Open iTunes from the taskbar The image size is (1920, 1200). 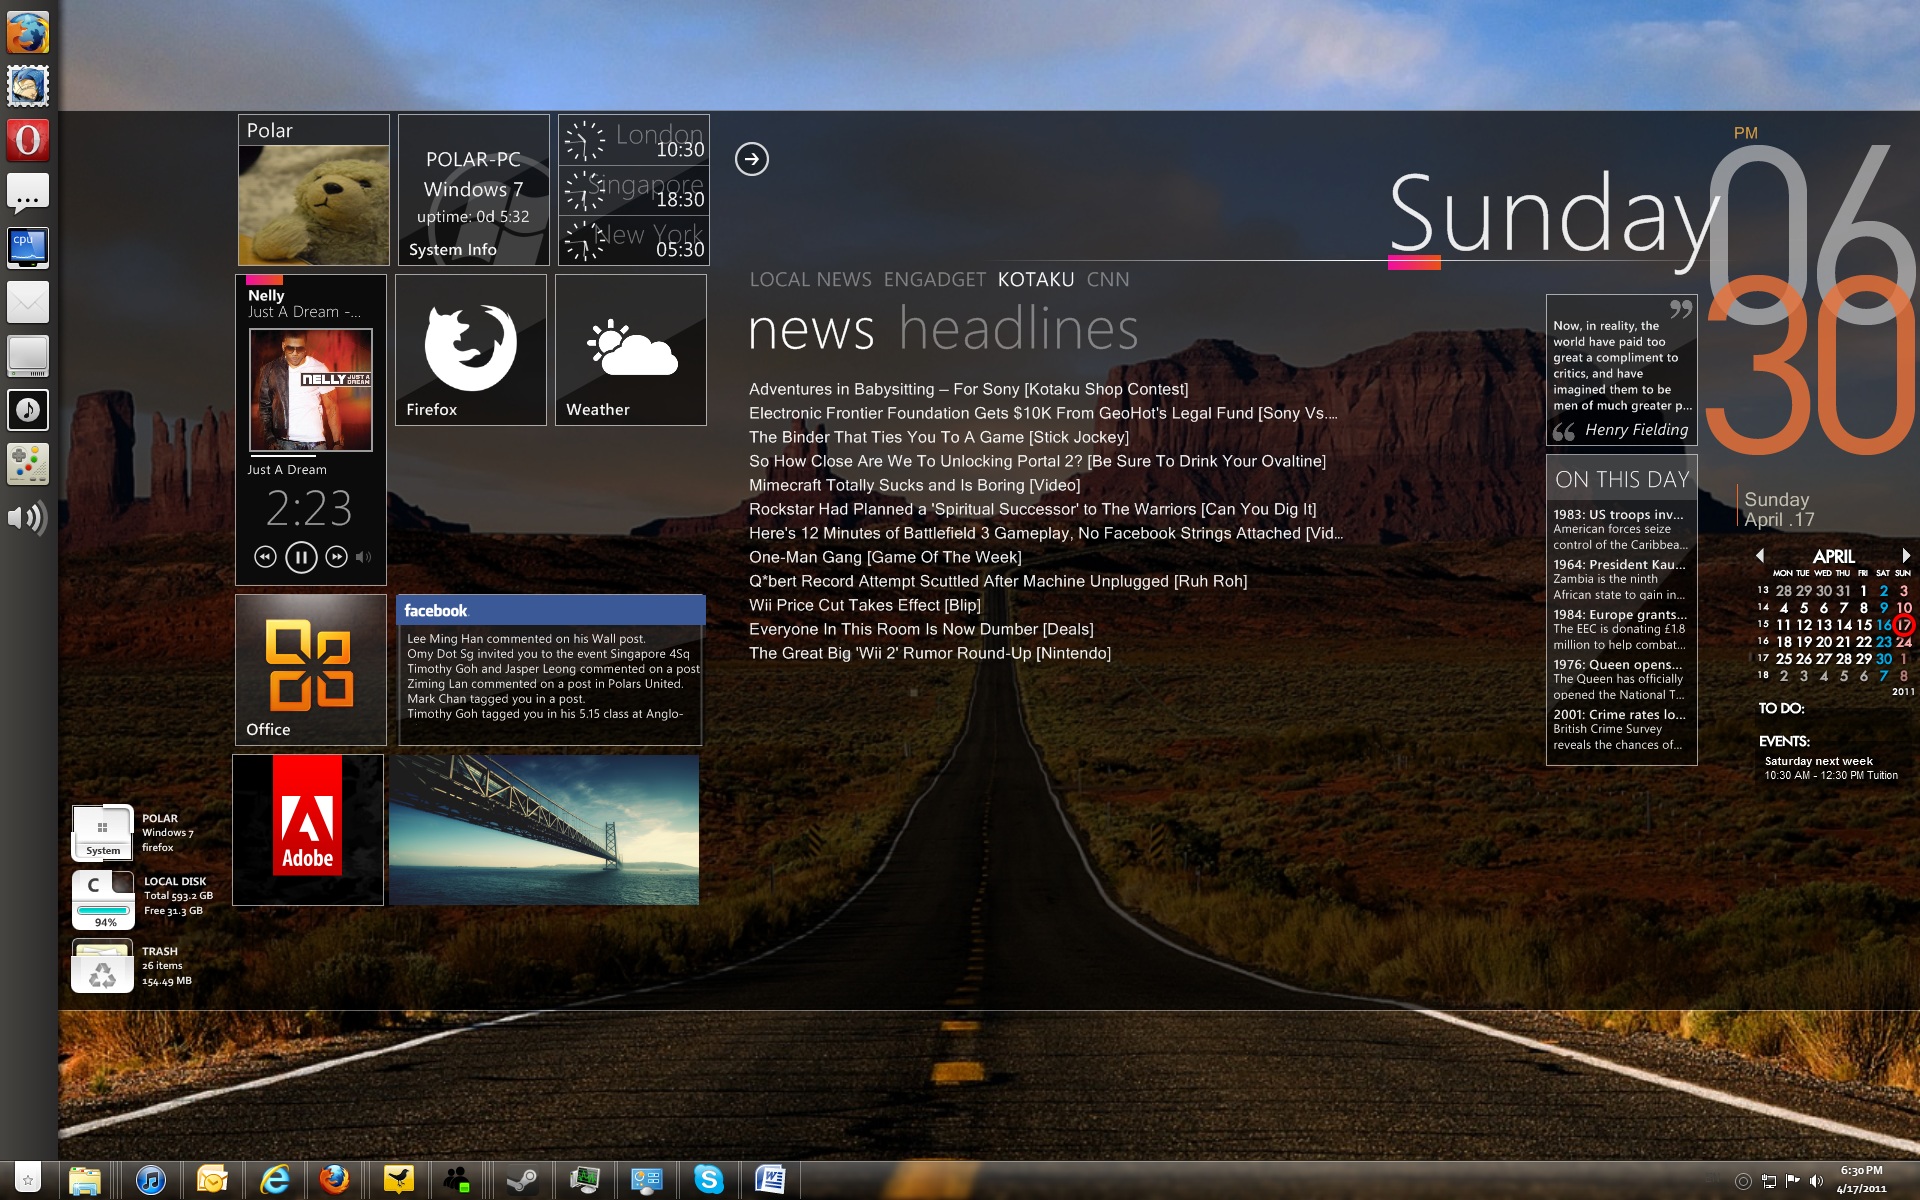151,1180
